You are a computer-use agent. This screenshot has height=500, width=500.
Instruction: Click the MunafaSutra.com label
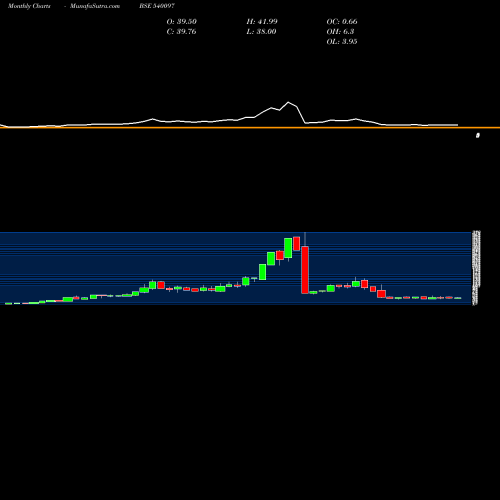click(x=95, y=6)
